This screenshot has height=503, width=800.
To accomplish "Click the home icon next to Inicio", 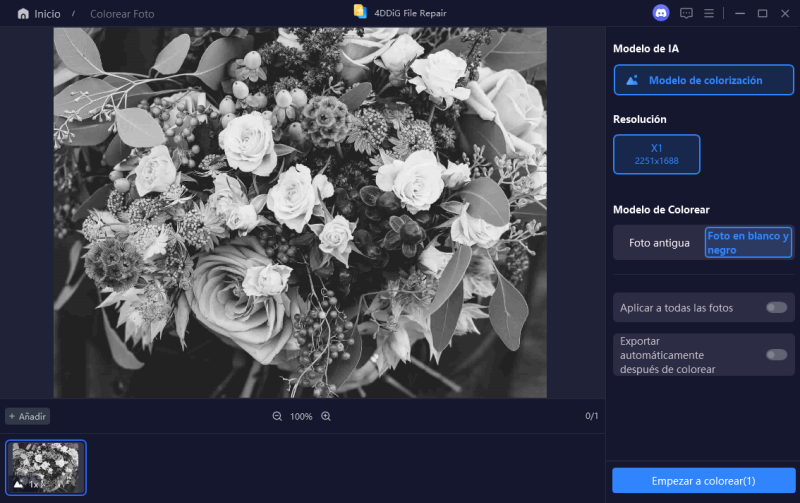I will 23,14.
